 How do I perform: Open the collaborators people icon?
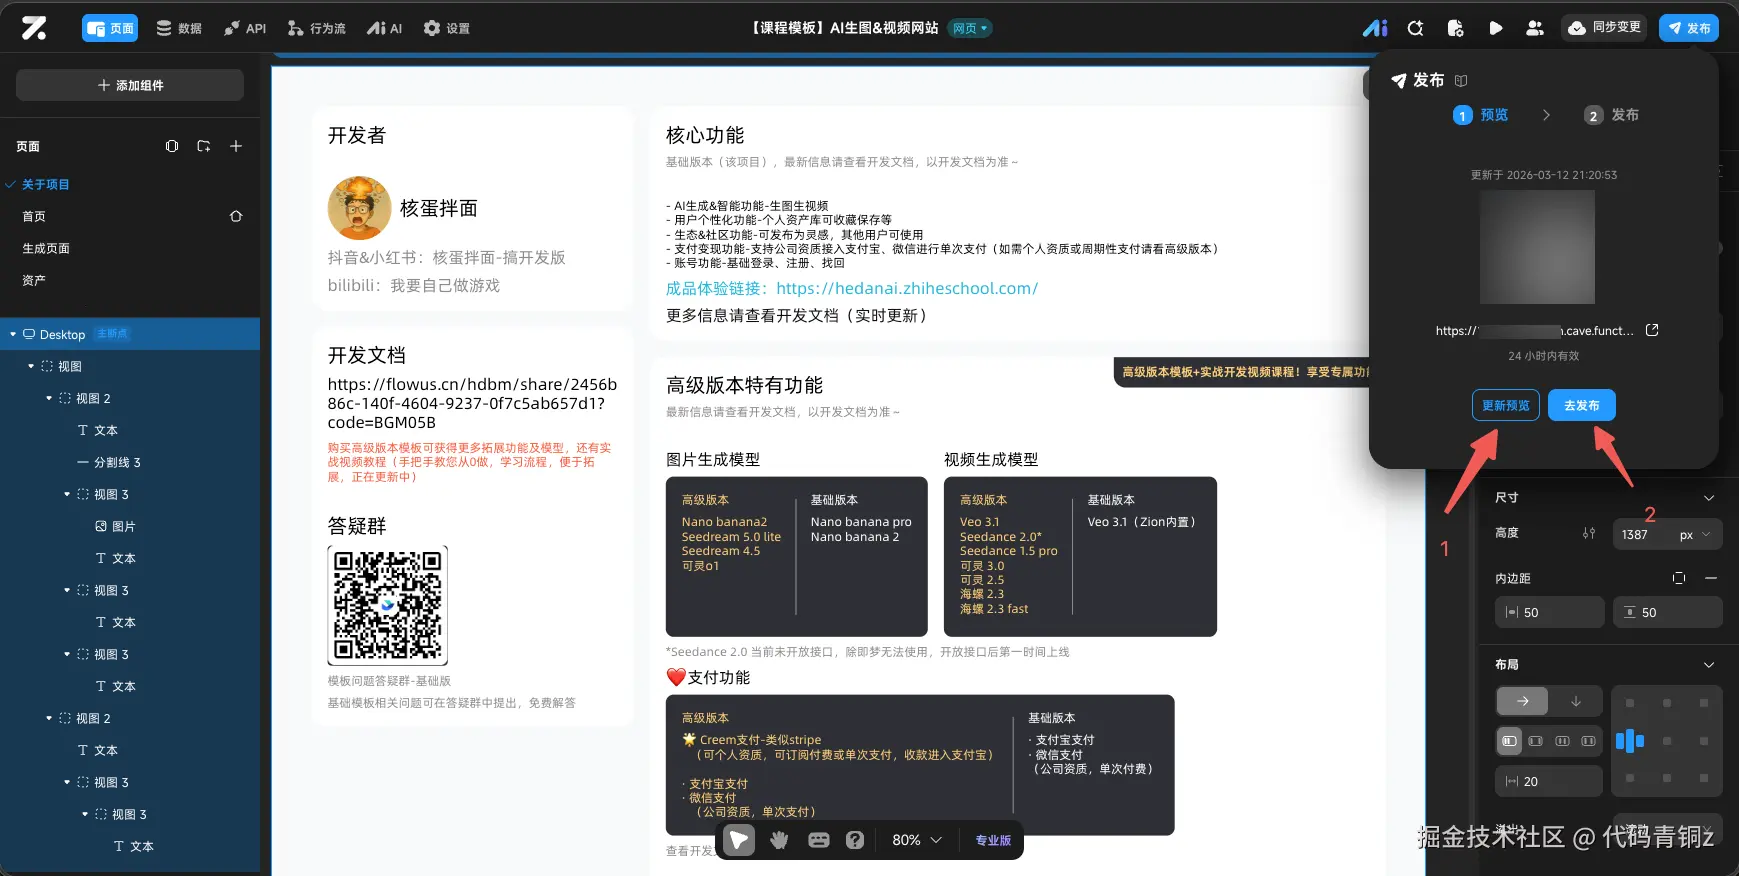click(x=1535, y=28)
